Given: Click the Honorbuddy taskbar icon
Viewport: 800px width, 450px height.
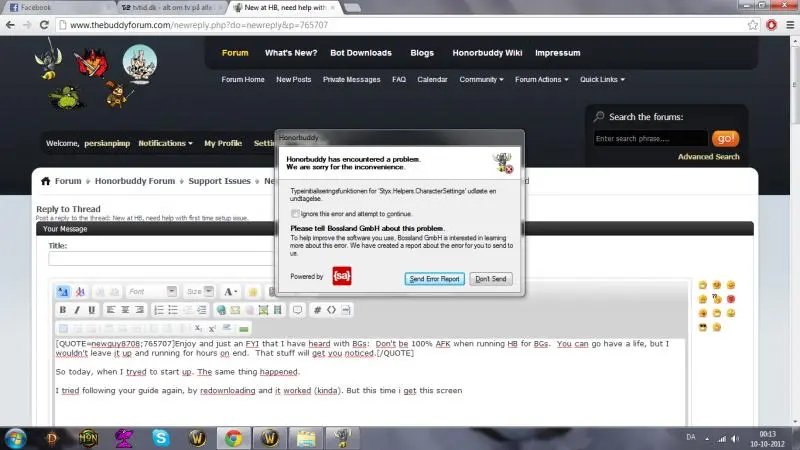Looking at the screenshot, I should click(x=342, y=438).
